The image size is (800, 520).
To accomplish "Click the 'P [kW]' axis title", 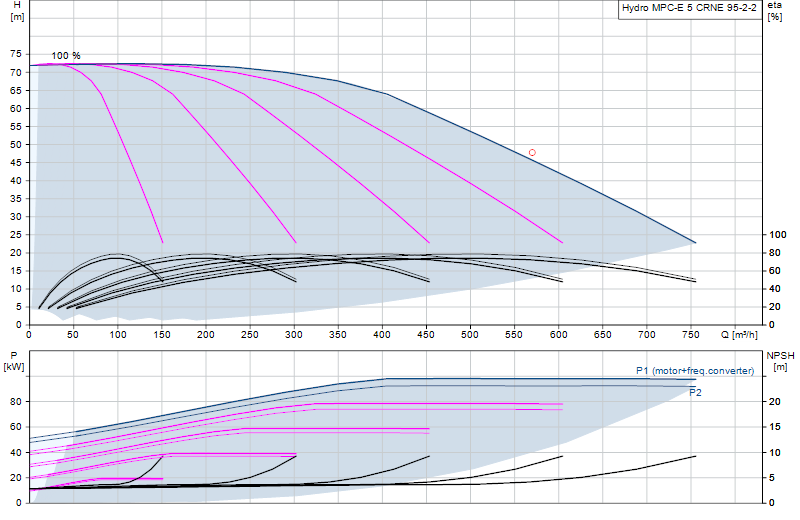I will click(14, 361).
